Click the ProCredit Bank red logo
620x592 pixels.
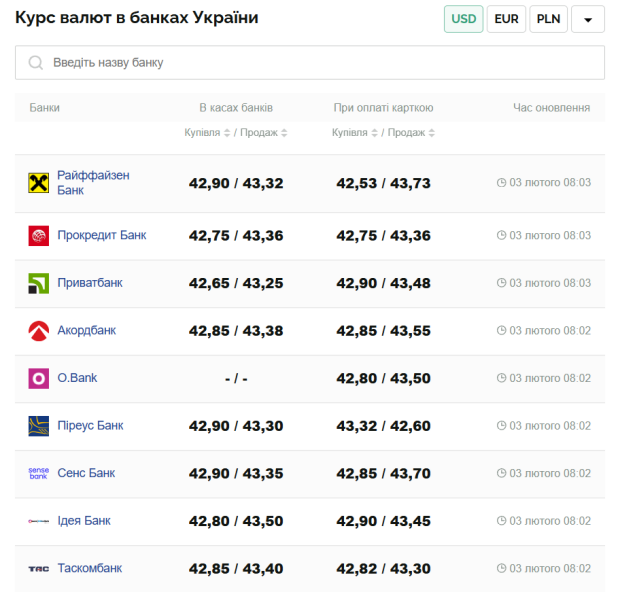tap(38, 236)
